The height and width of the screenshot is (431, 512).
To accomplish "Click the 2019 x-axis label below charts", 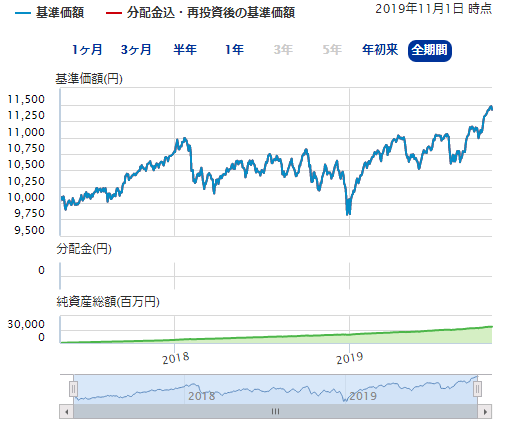I will pyautogui.click(x=349, y=358).
